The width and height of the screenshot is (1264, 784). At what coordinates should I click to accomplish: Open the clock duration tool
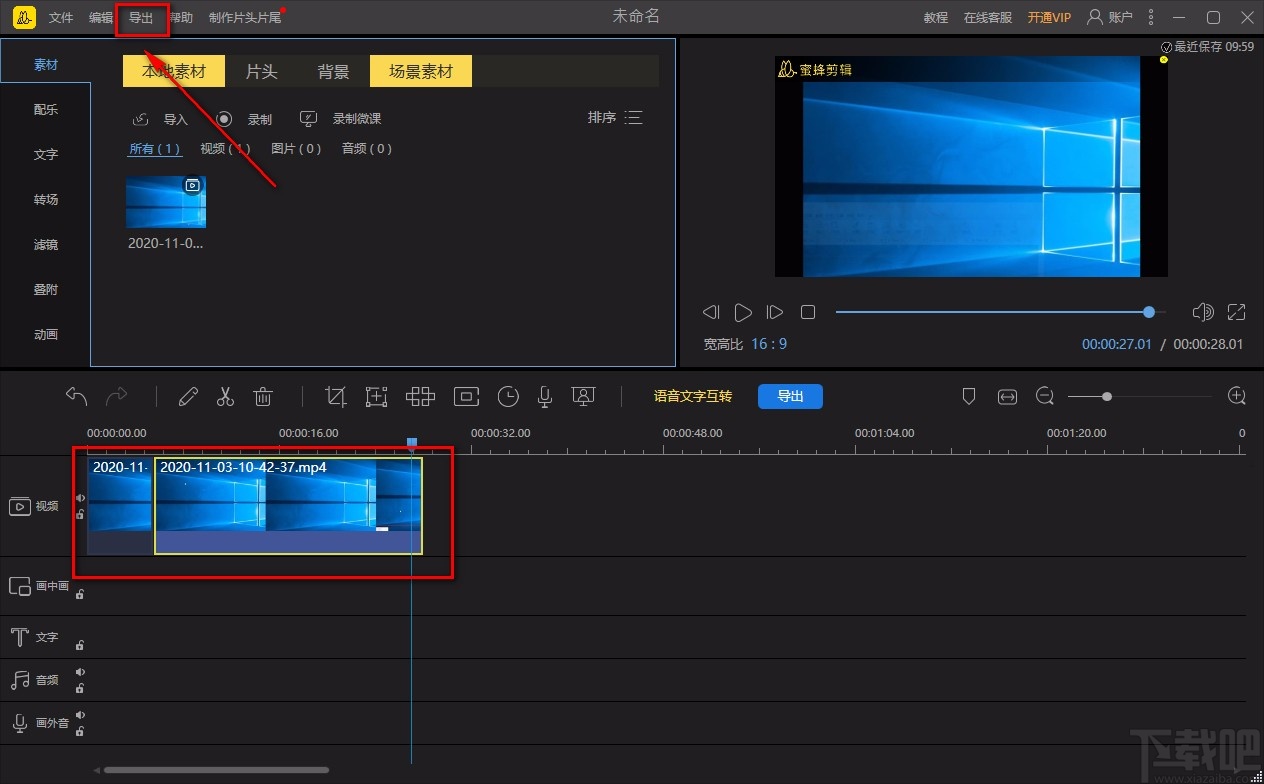508,397
